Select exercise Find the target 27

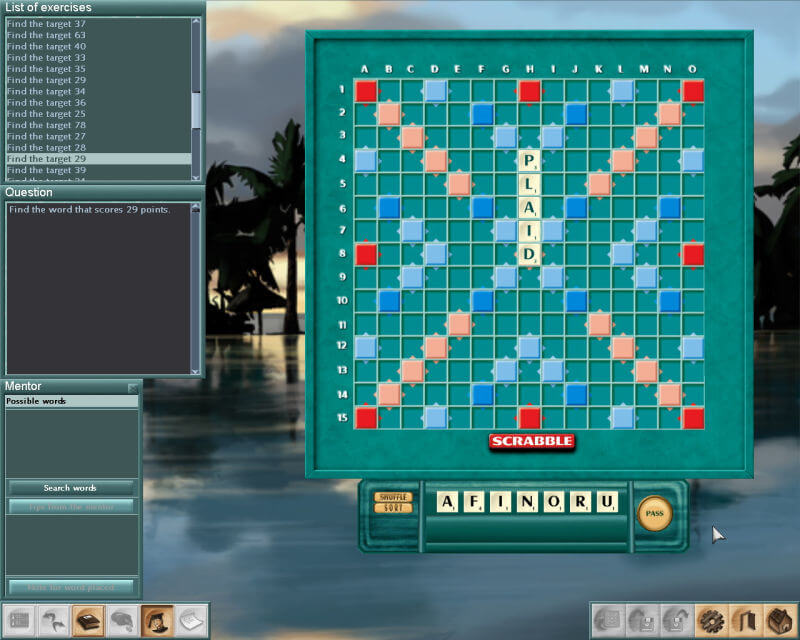(x=98, y=136)
